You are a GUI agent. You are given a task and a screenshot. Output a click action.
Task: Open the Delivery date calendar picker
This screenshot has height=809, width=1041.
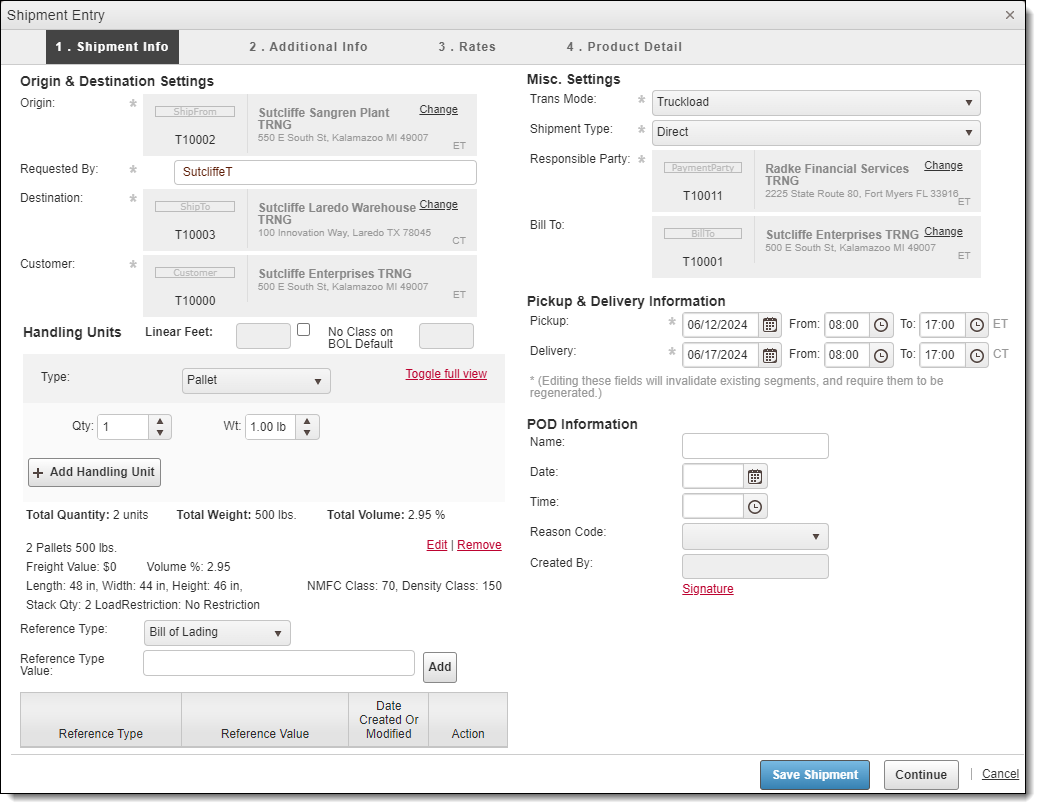770,355
